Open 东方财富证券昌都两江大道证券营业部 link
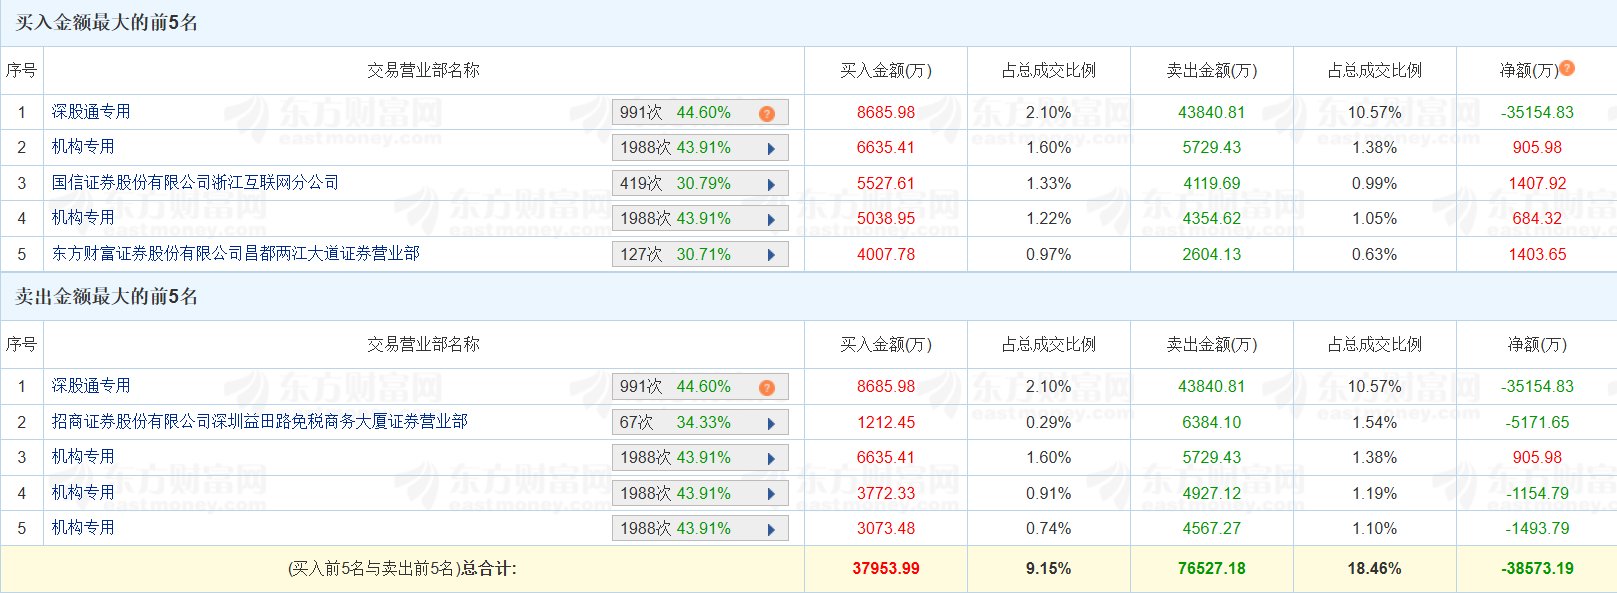This screenshot has height=593, width=1617. pyautogui.click(x=236, y=253)
